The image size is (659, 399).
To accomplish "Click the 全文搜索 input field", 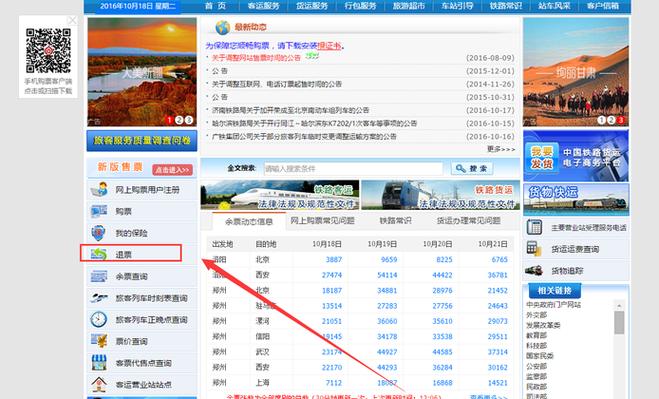I will pos(353,169).
